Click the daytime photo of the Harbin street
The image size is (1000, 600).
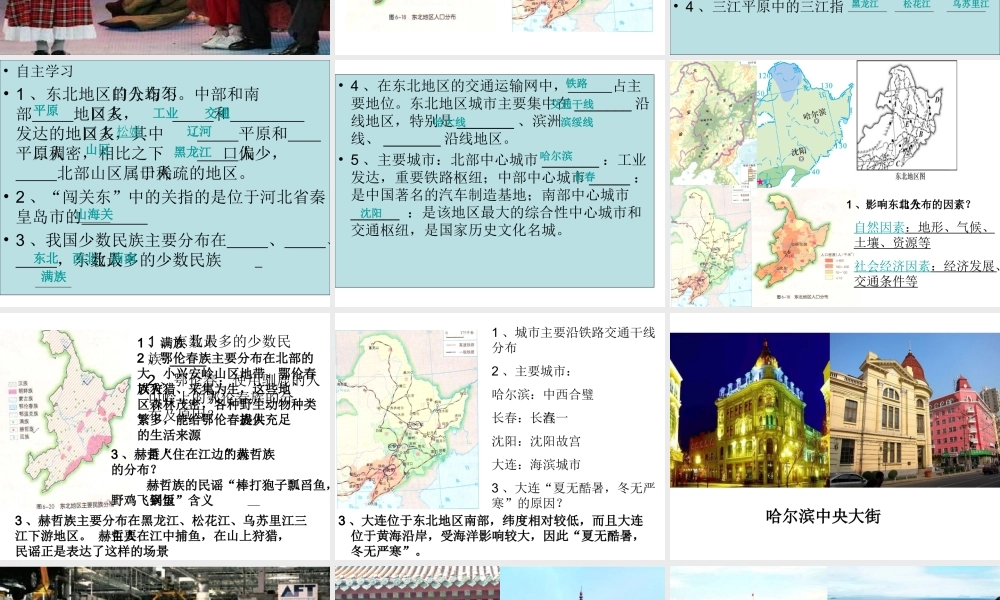915,410
